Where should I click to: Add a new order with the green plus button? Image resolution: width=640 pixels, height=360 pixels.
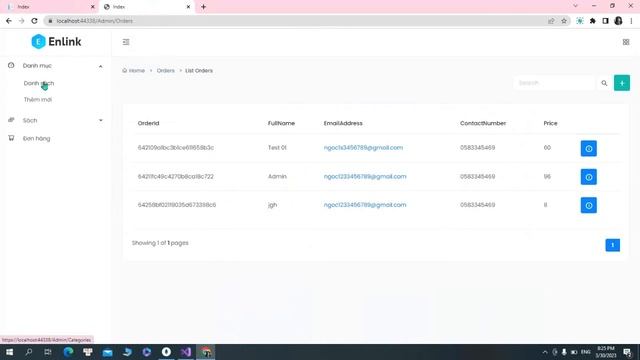coord(622,83)
